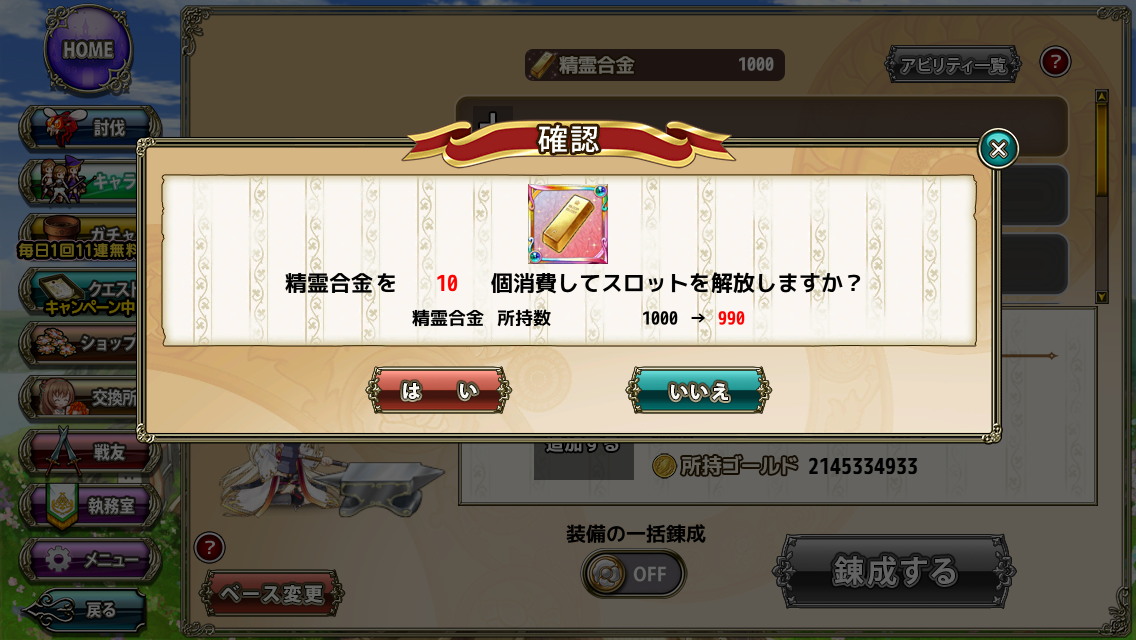Click the scrollbar down arrow on right panel
The width and height of the screenshot is (1136, 640).
pos(1102,297)
